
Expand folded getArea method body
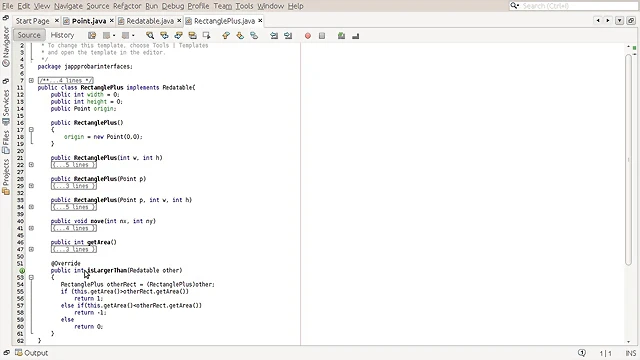(x=31, y=249)
